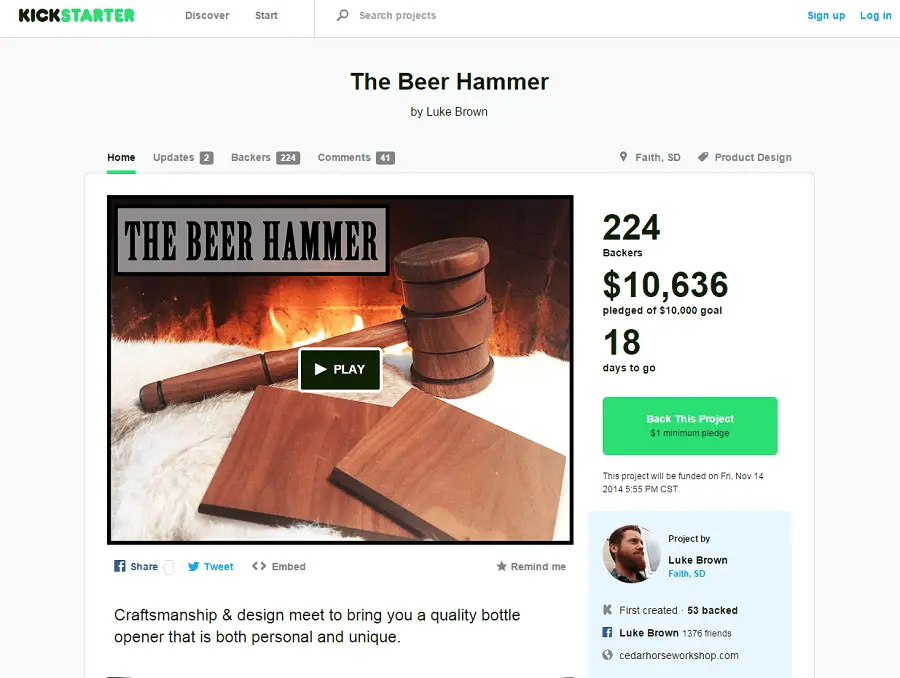Play the Beer Hammer video

click(340, 369)
